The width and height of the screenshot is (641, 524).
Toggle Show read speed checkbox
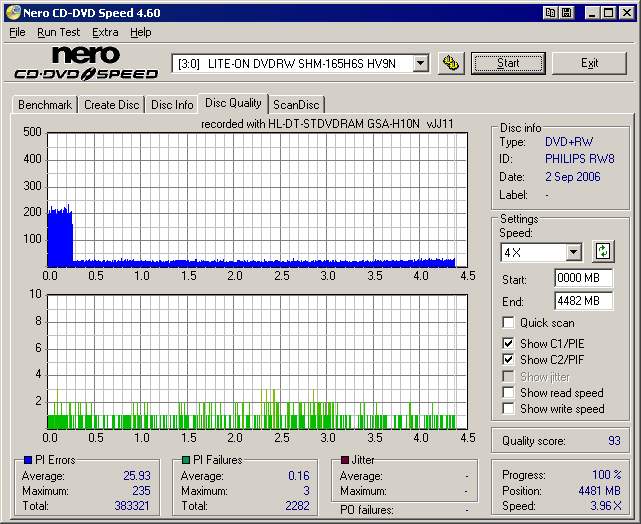click(509, 393)
